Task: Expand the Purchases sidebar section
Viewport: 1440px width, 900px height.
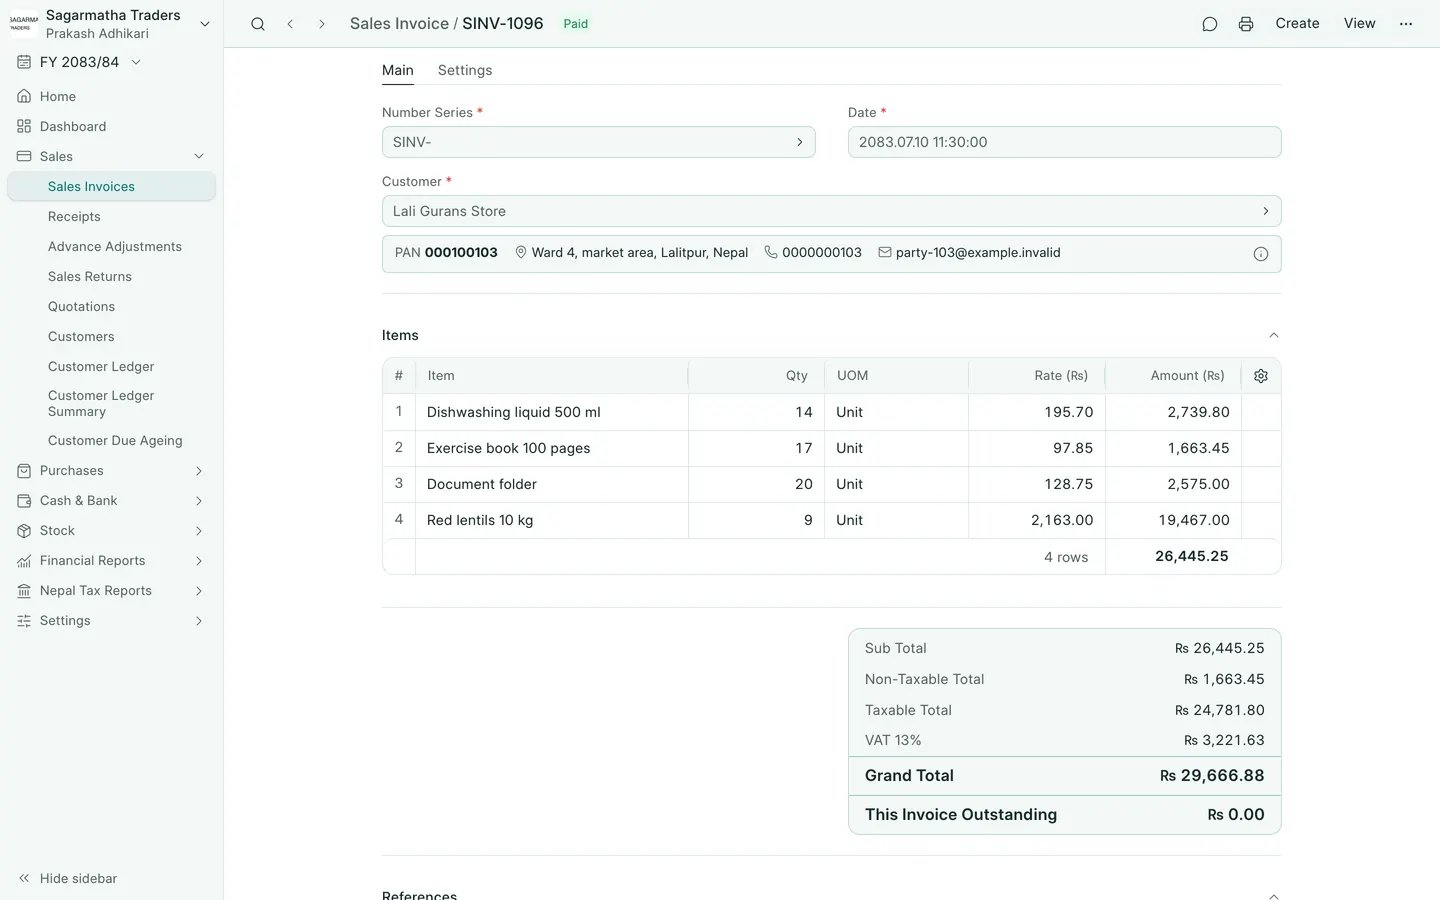Action: (199, 471)
